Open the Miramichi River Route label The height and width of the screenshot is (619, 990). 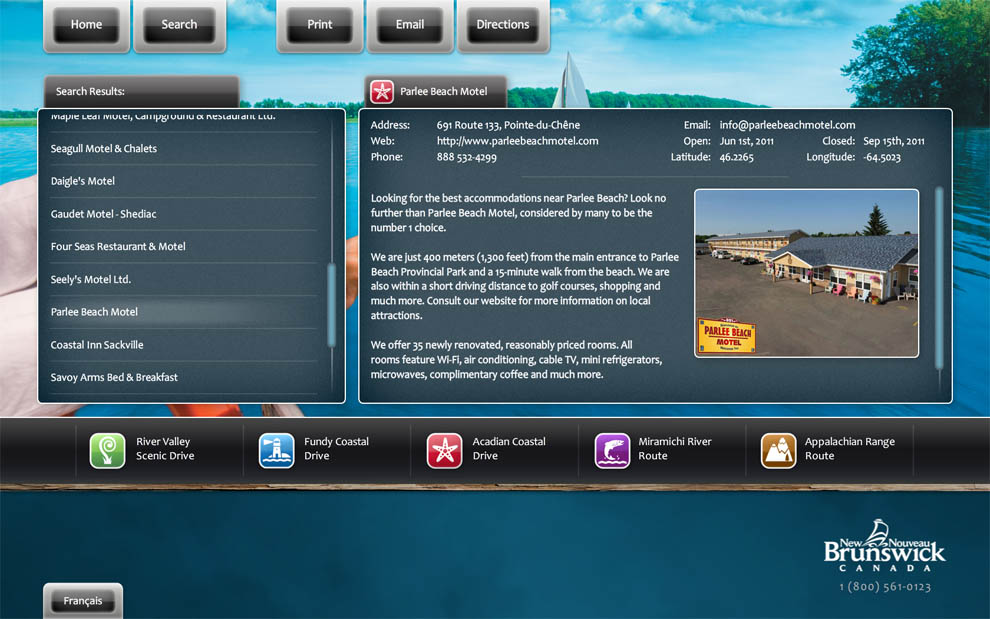coord(675,448)
